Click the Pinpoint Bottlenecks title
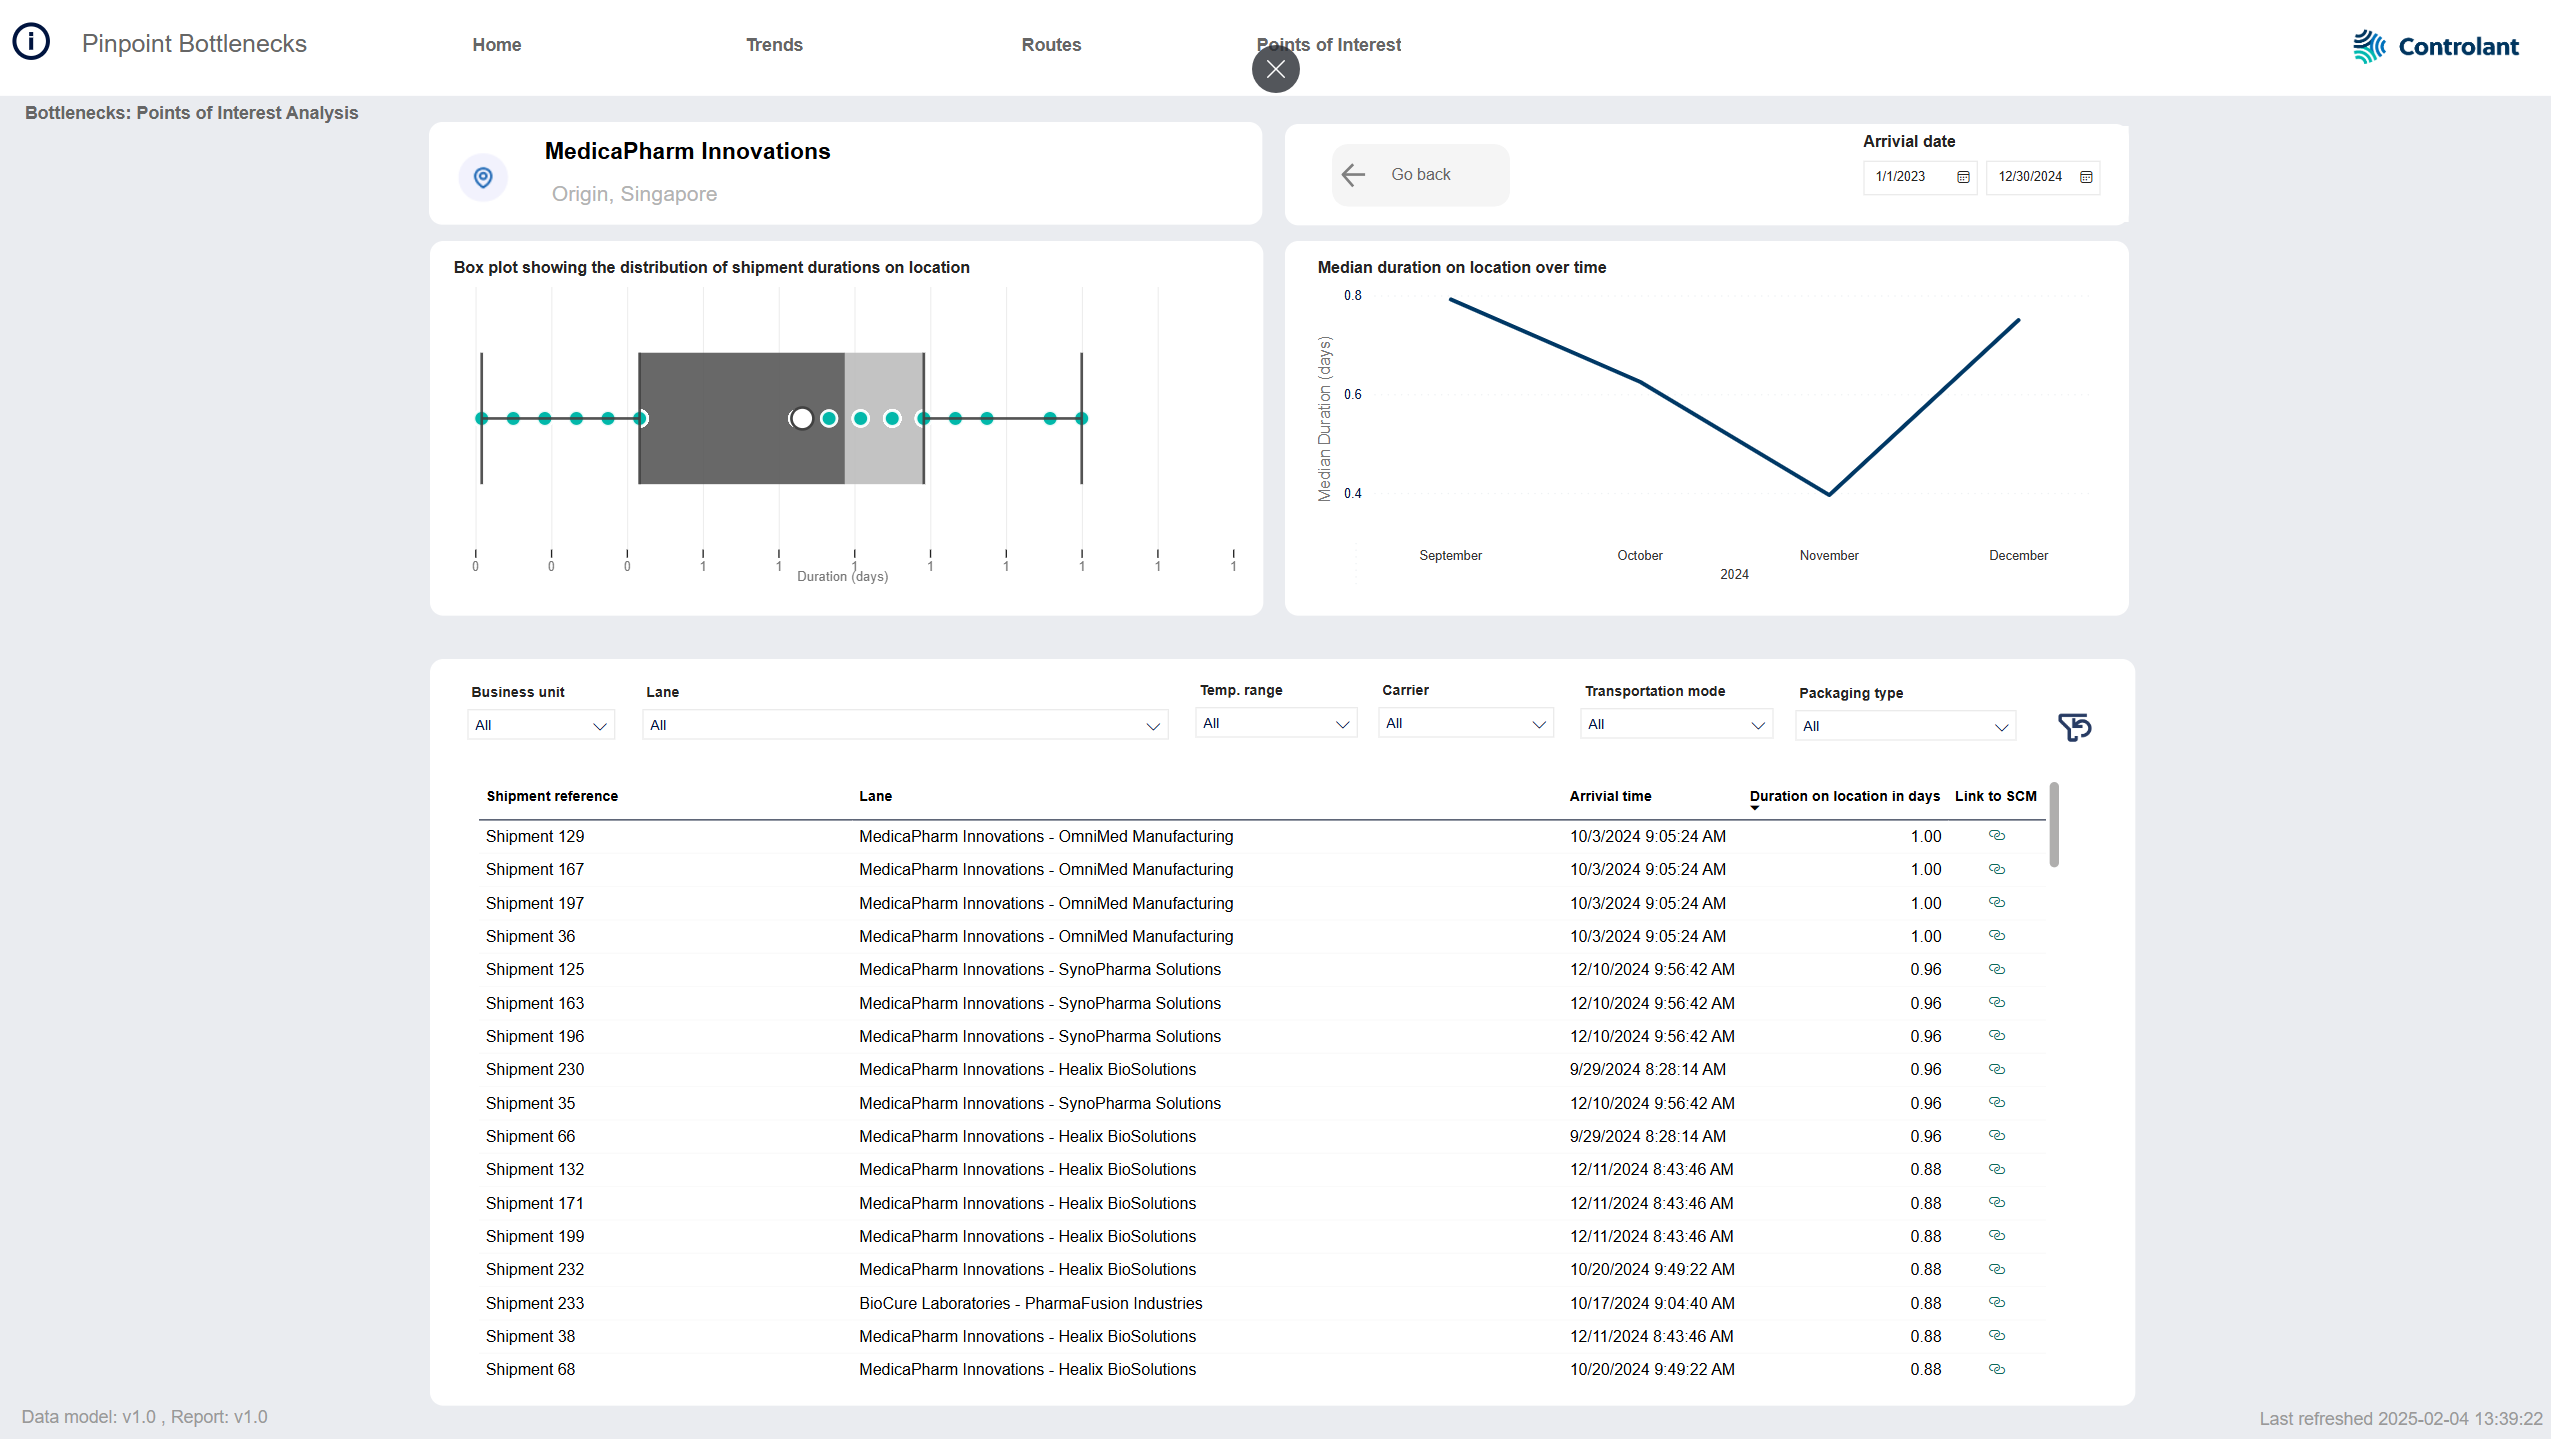This screenshot has width=2551, height=1439. pos(194,44)
